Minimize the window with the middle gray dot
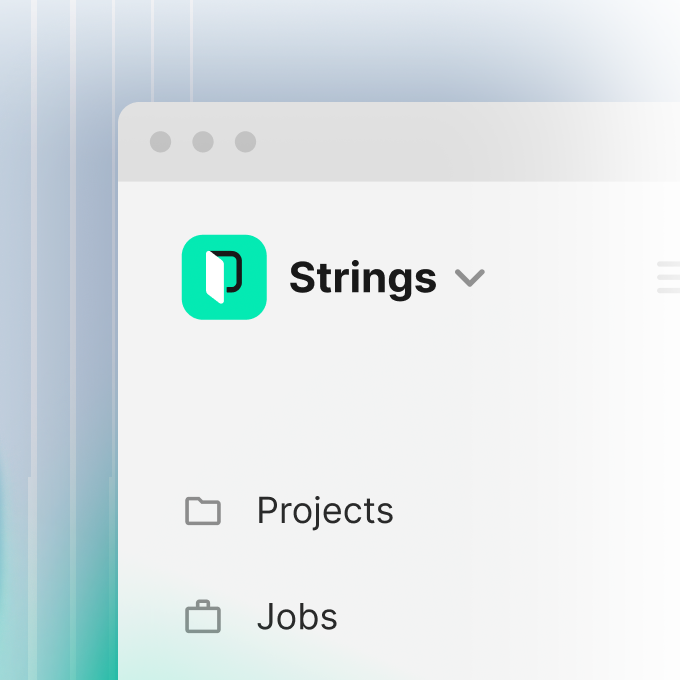This screenshot has height=680, width=680. coord(203,142)
